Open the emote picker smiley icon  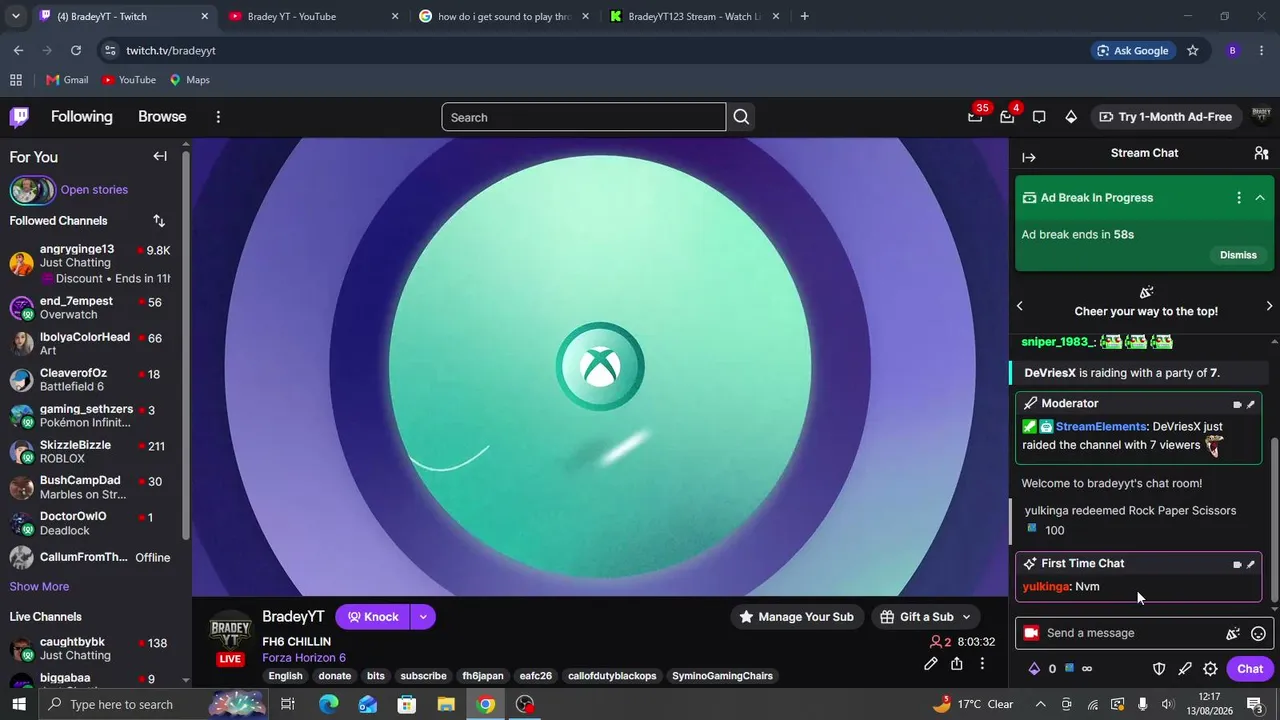click(x=1259, y=633)
